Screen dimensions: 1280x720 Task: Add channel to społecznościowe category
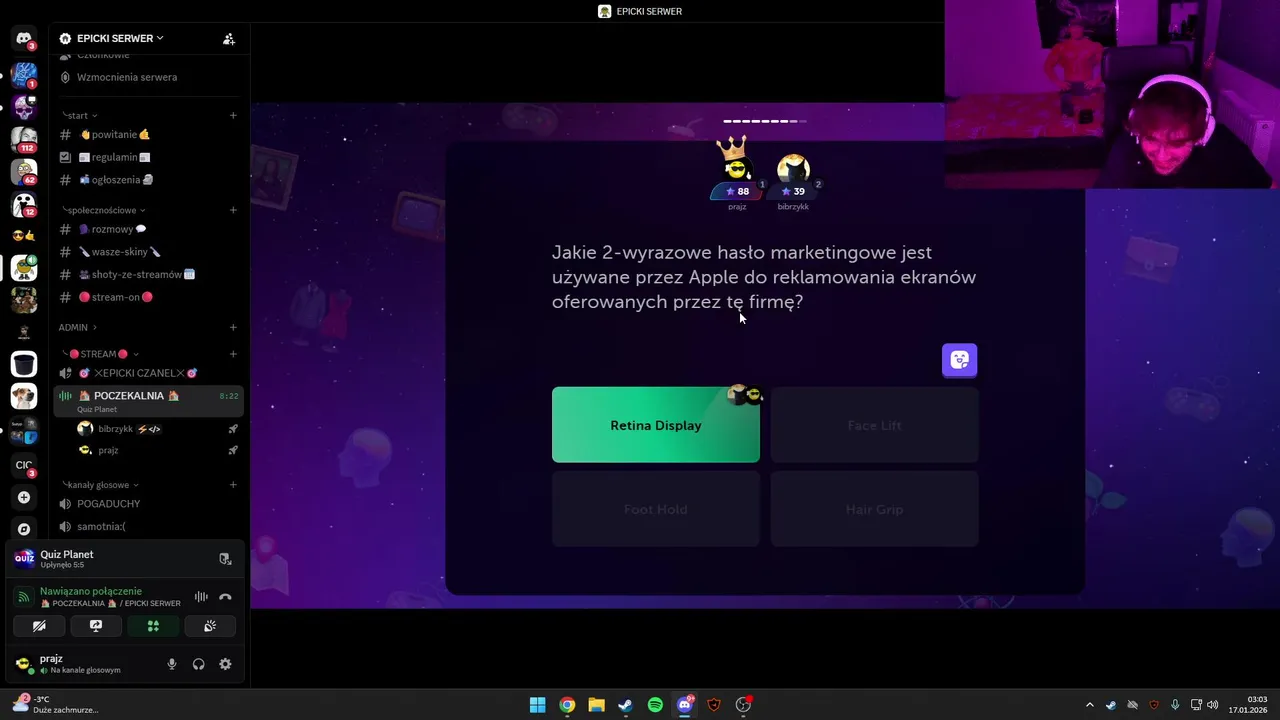(233, 210)
